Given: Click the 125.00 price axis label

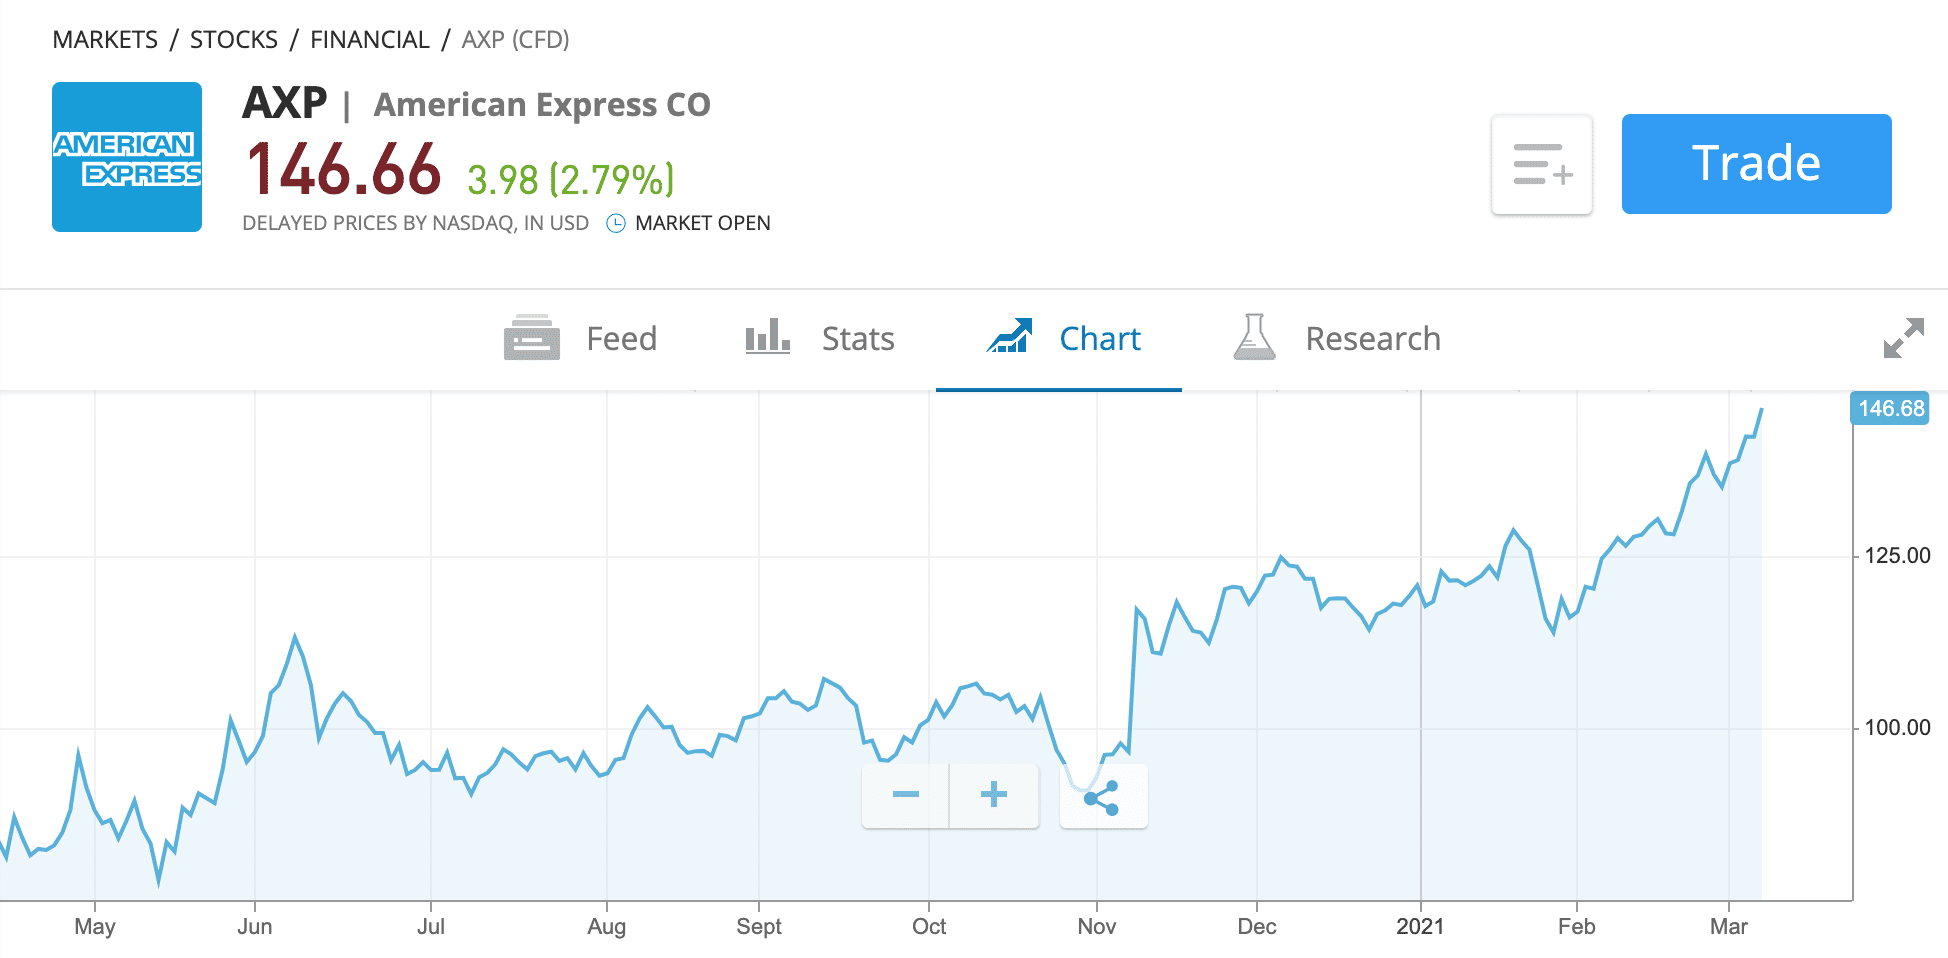Looking at the screenshot, I should coord(1897,556).
